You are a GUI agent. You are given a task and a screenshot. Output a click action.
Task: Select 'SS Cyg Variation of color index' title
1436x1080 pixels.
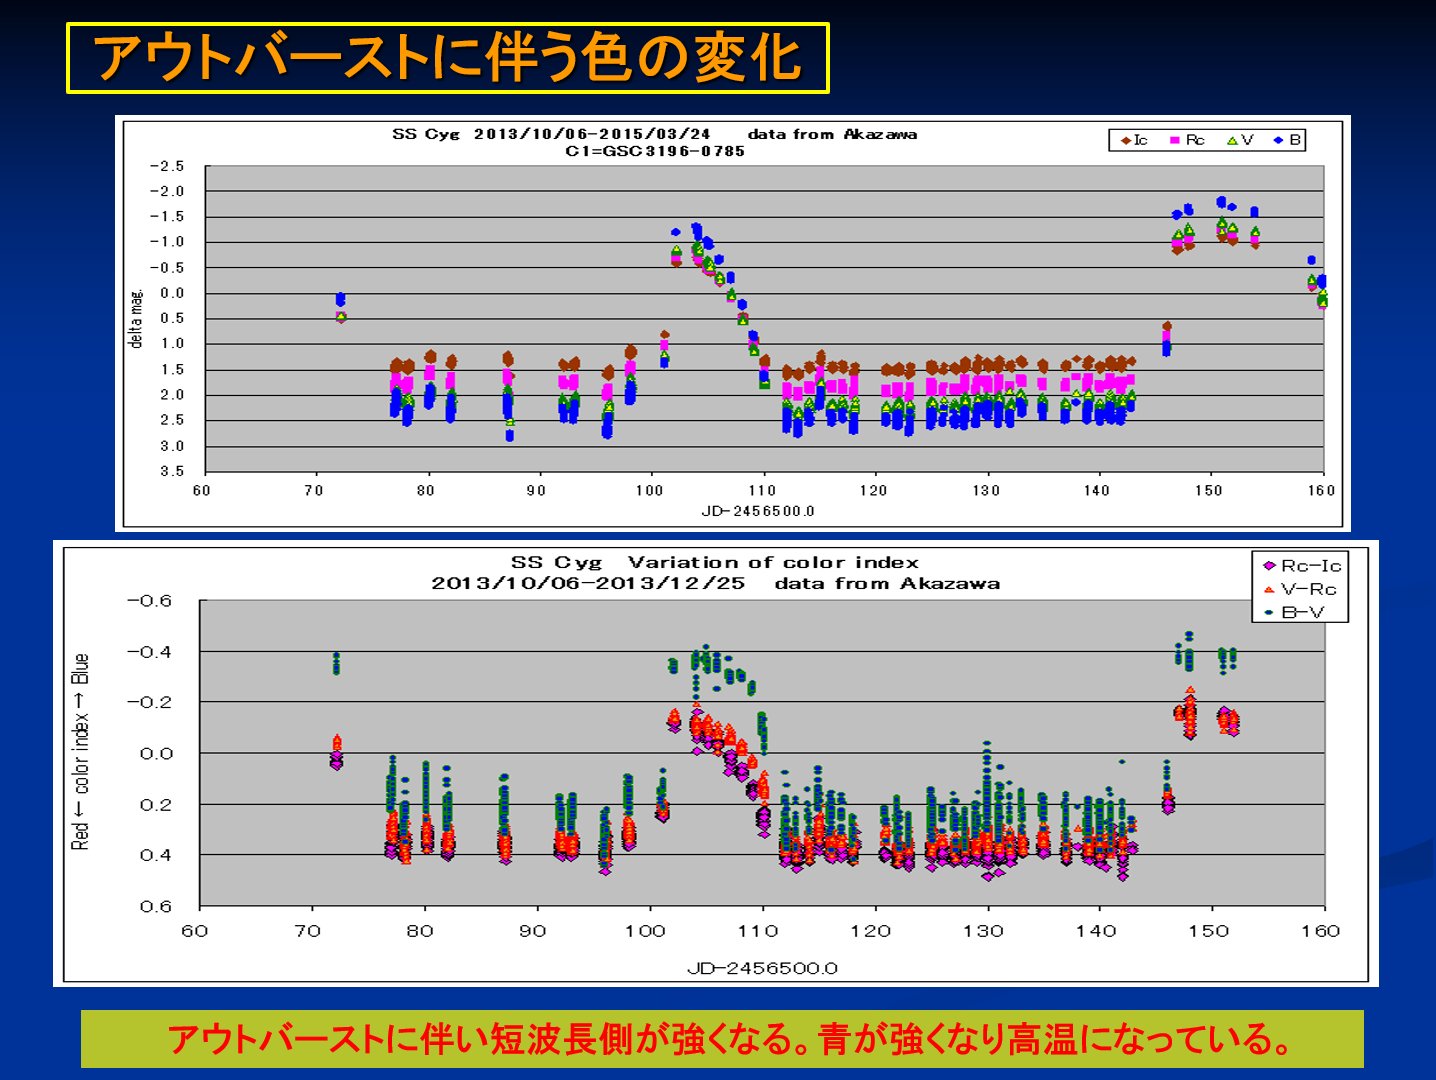714,562
